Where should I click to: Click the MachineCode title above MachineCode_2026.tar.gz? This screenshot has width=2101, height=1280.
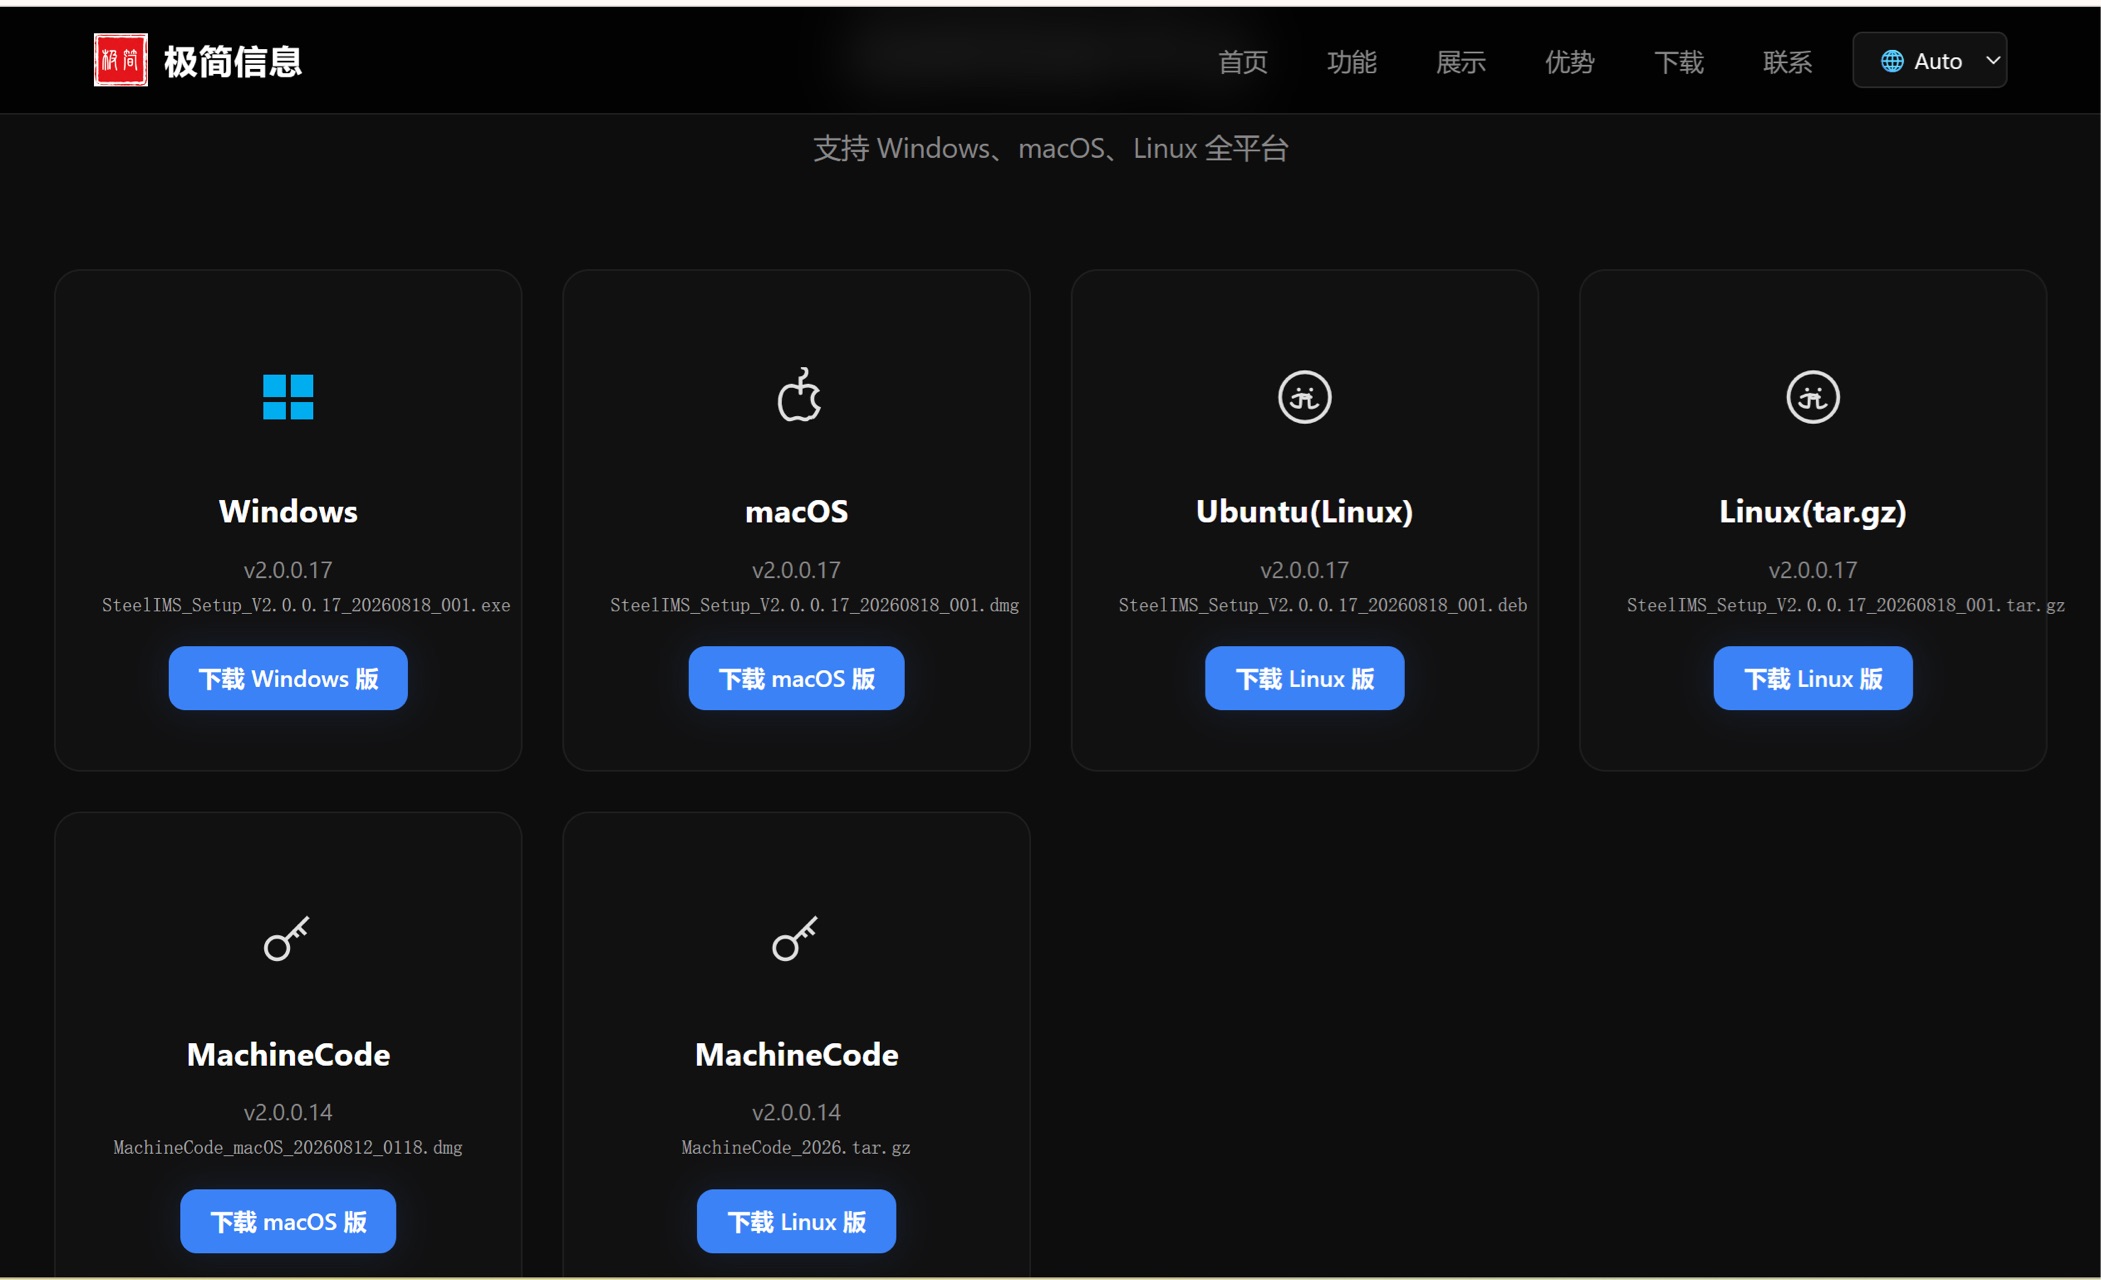(796, 1054)
